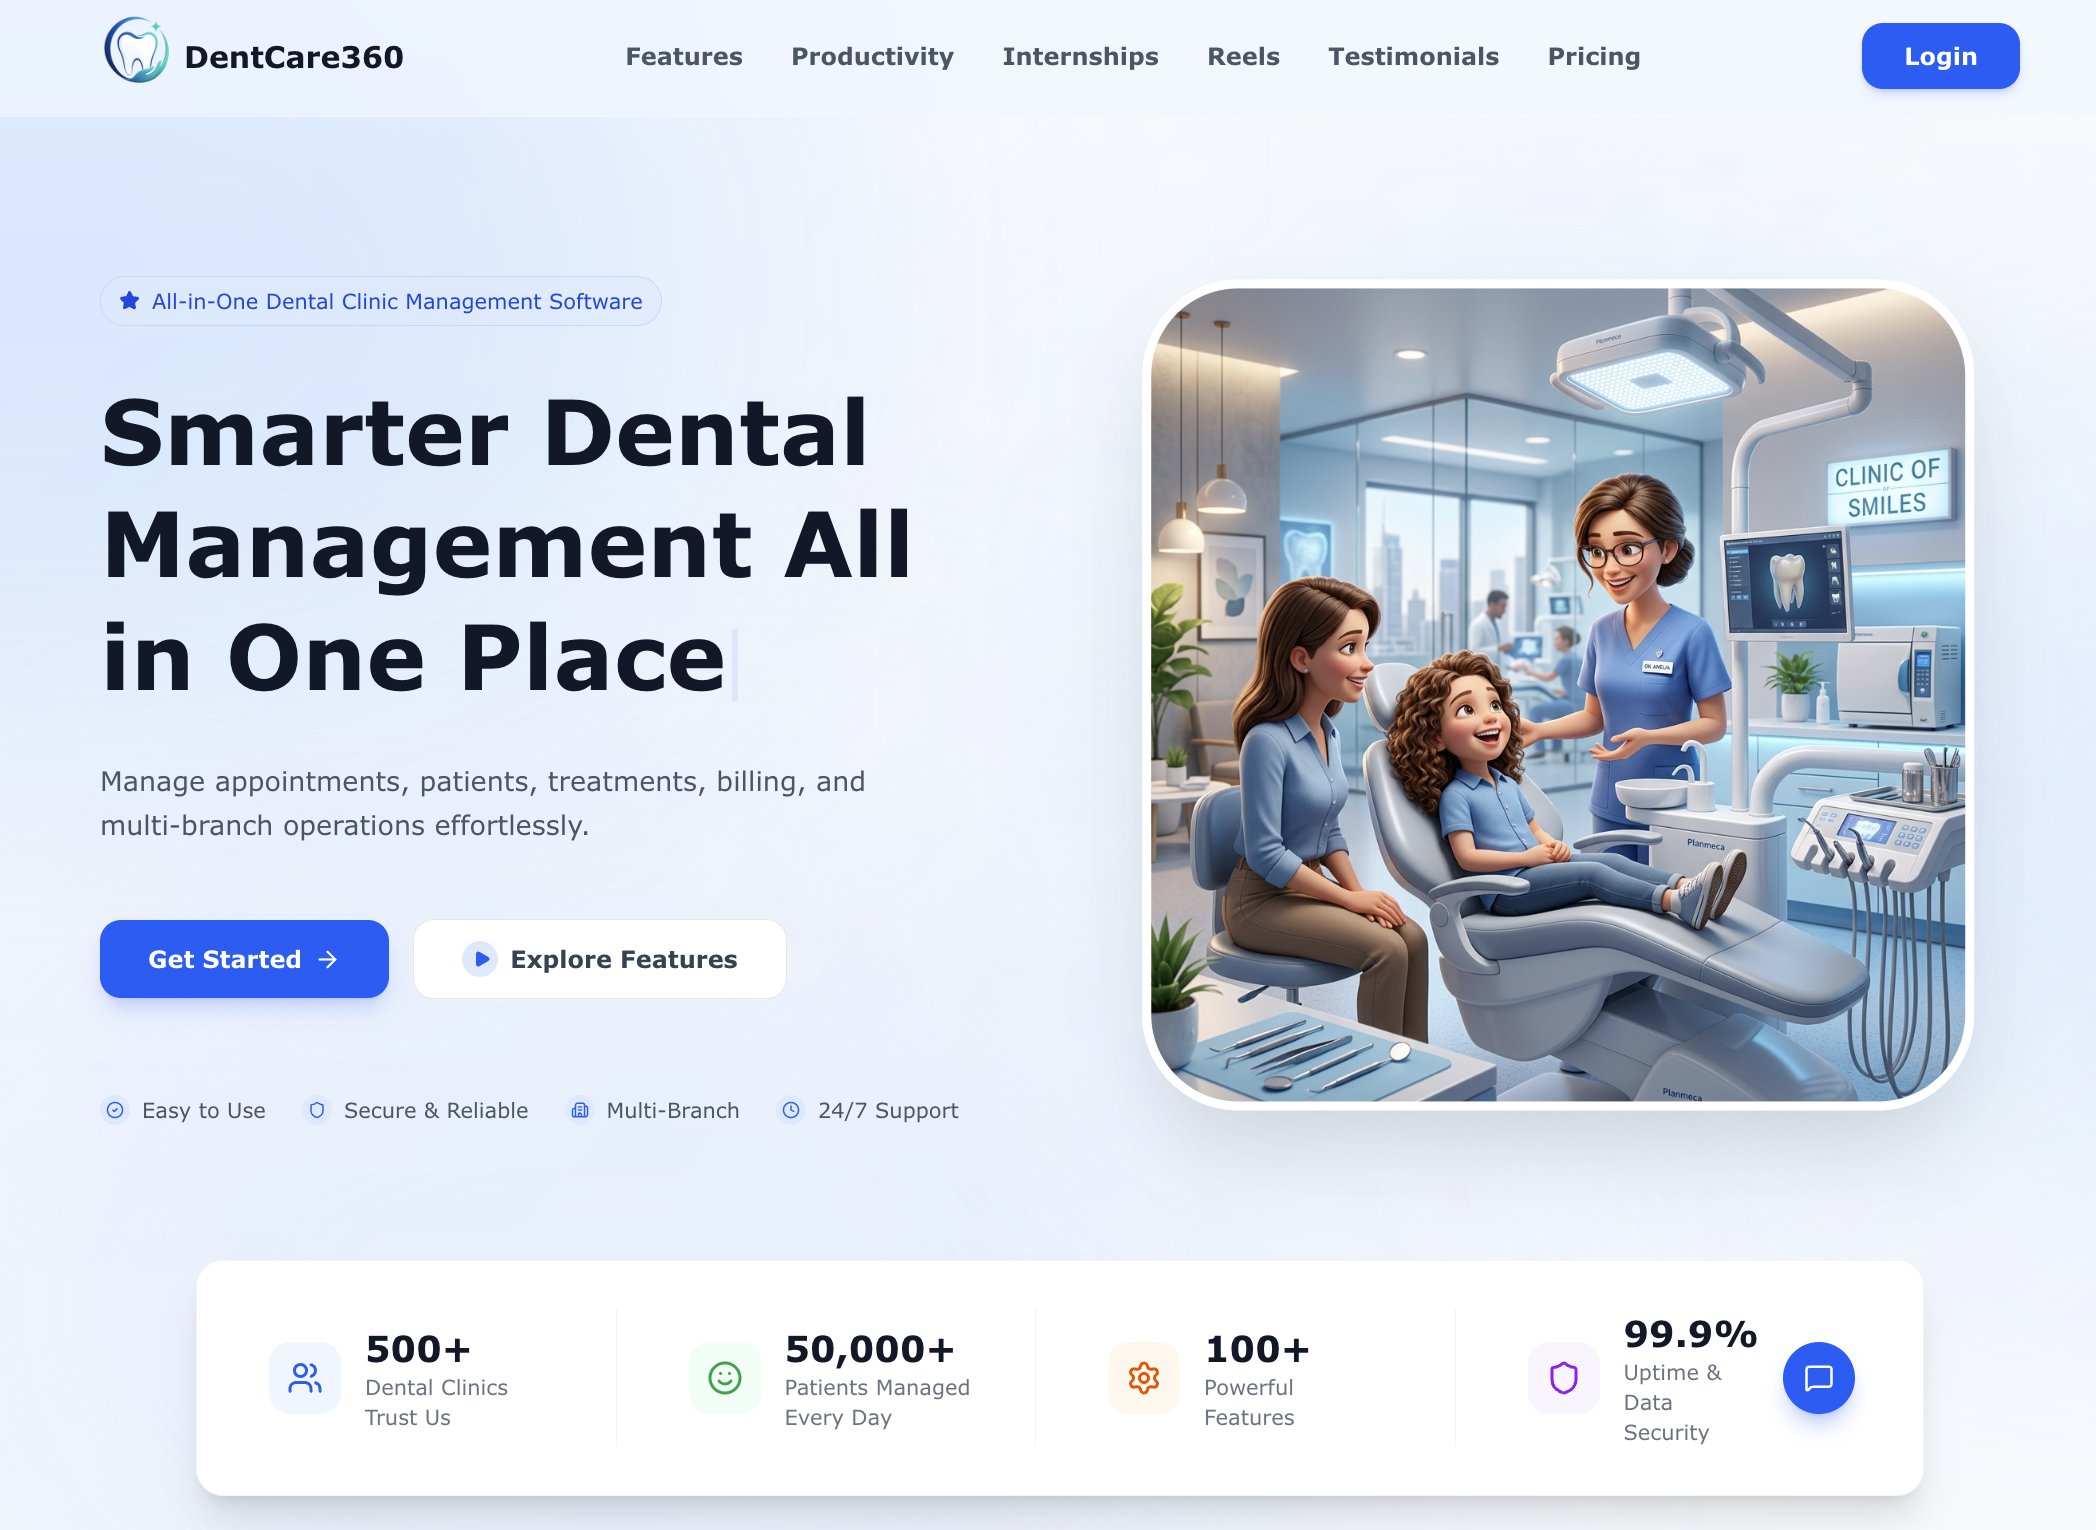This screenshot has height=1530, width=2096.
Task: Click the Secure & Reliable shield icon
Action: [317, 1110]
